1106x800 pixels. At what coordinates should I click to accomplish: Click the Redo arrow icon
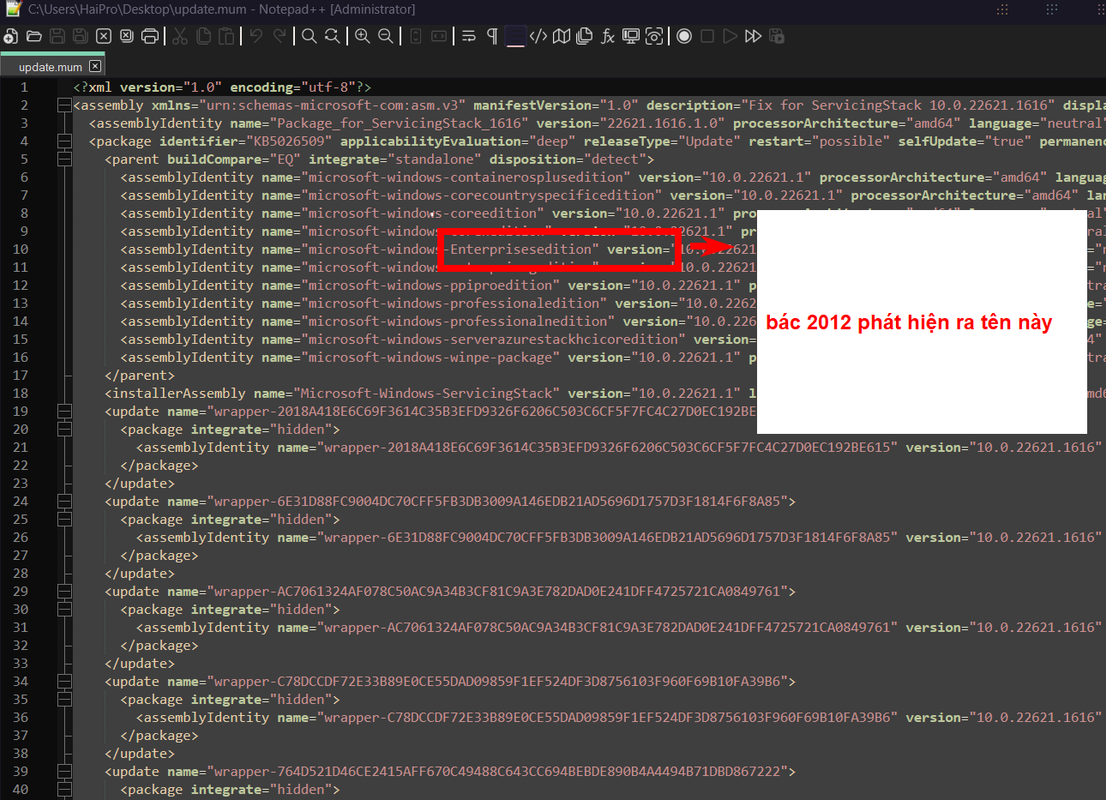coord(279,36)
